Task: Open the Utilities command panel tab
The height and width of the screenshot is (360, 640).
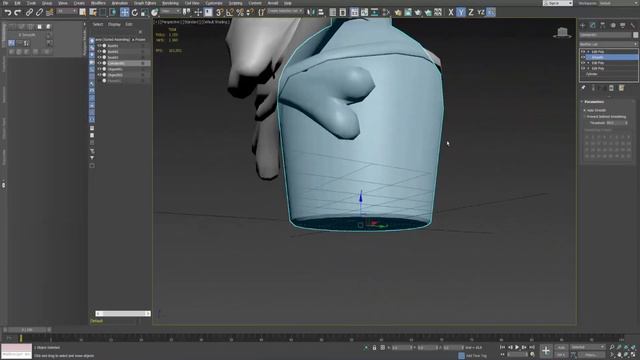Action: click(x=633, y=25)
